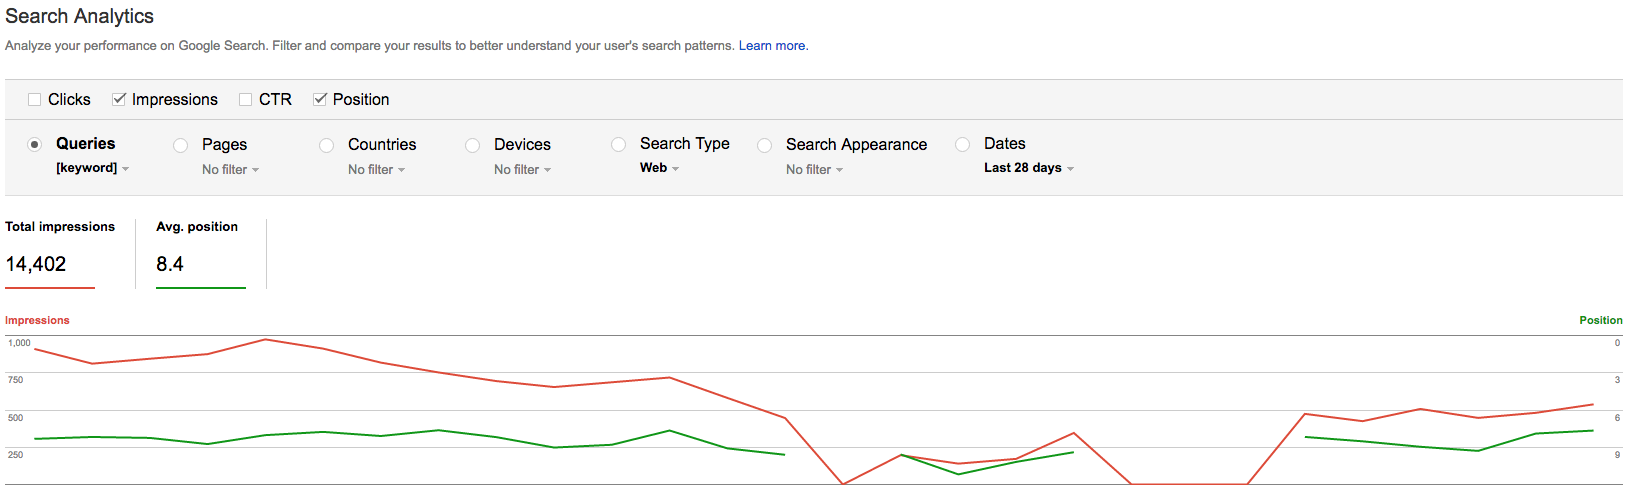This screenshot has height=495, width=1637.
Task: Open the Pages No filter dropdown
Action: pos(231,170)
